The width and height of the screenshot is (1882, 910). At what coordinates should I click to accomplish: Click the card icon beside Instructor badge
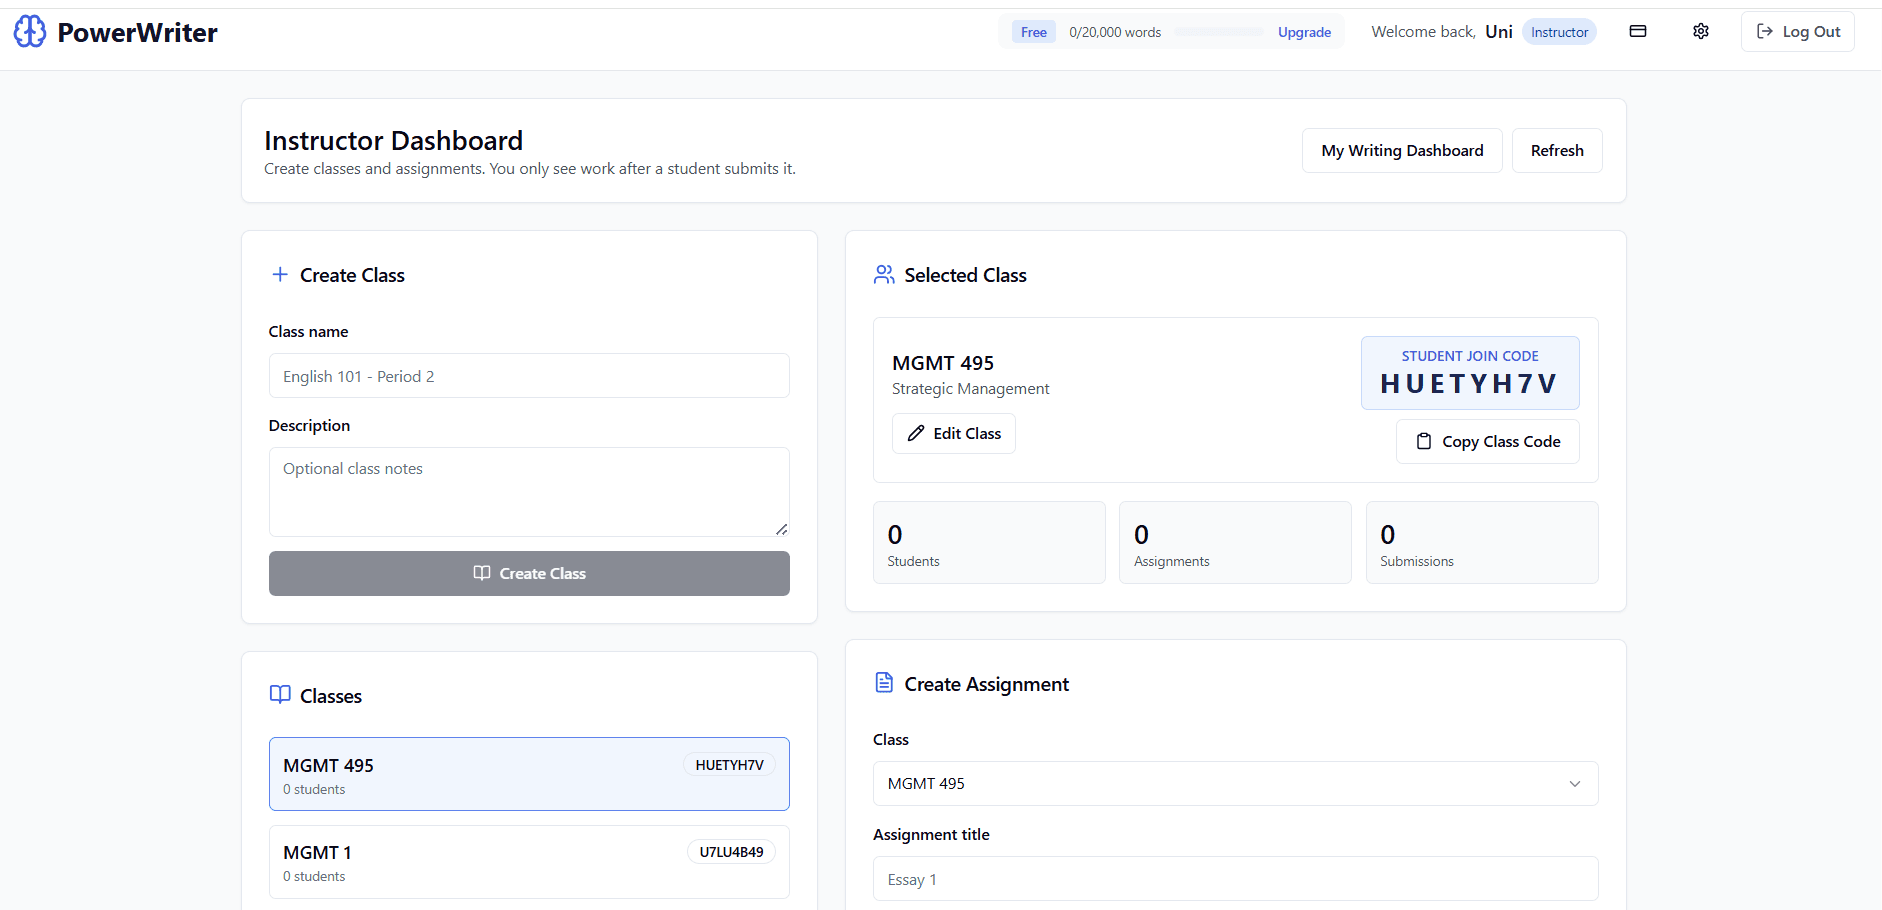tap(1638, 32)
